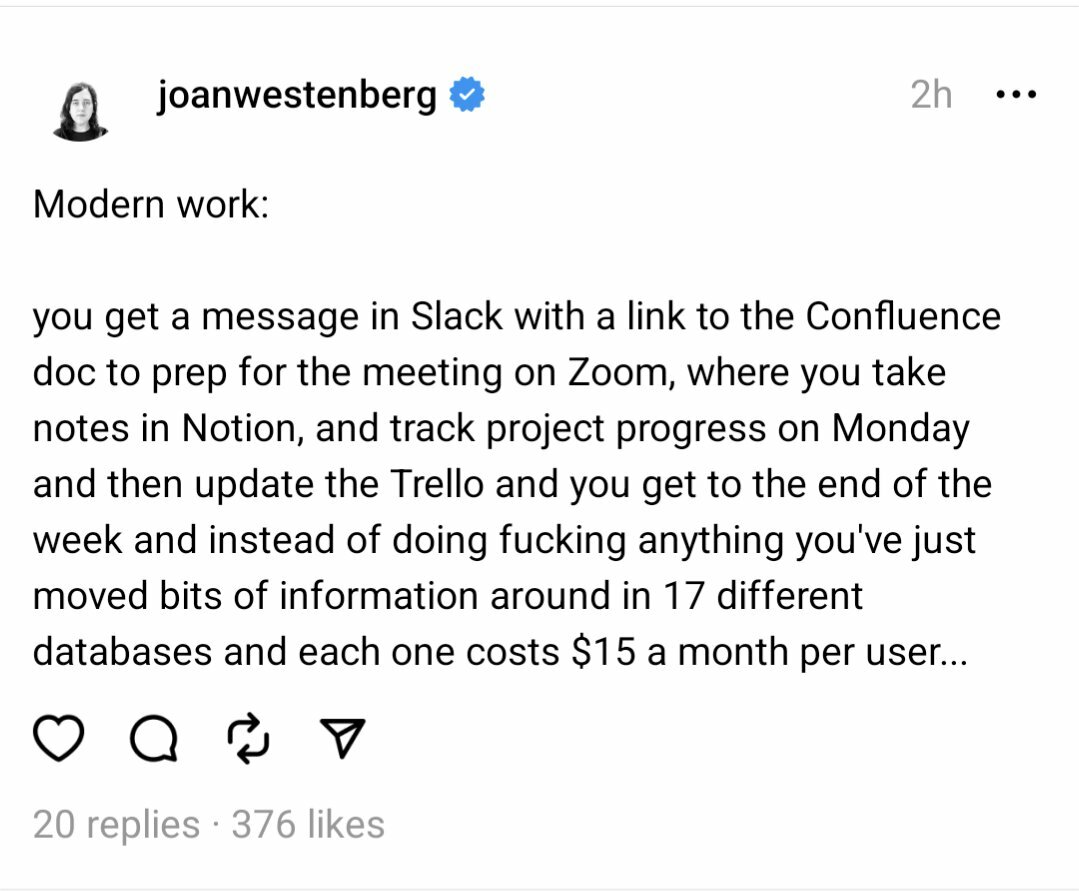Visit the joanwestenberg username link
The height and width of the screenshot is (891, 1079).
[x=297, y=96]
